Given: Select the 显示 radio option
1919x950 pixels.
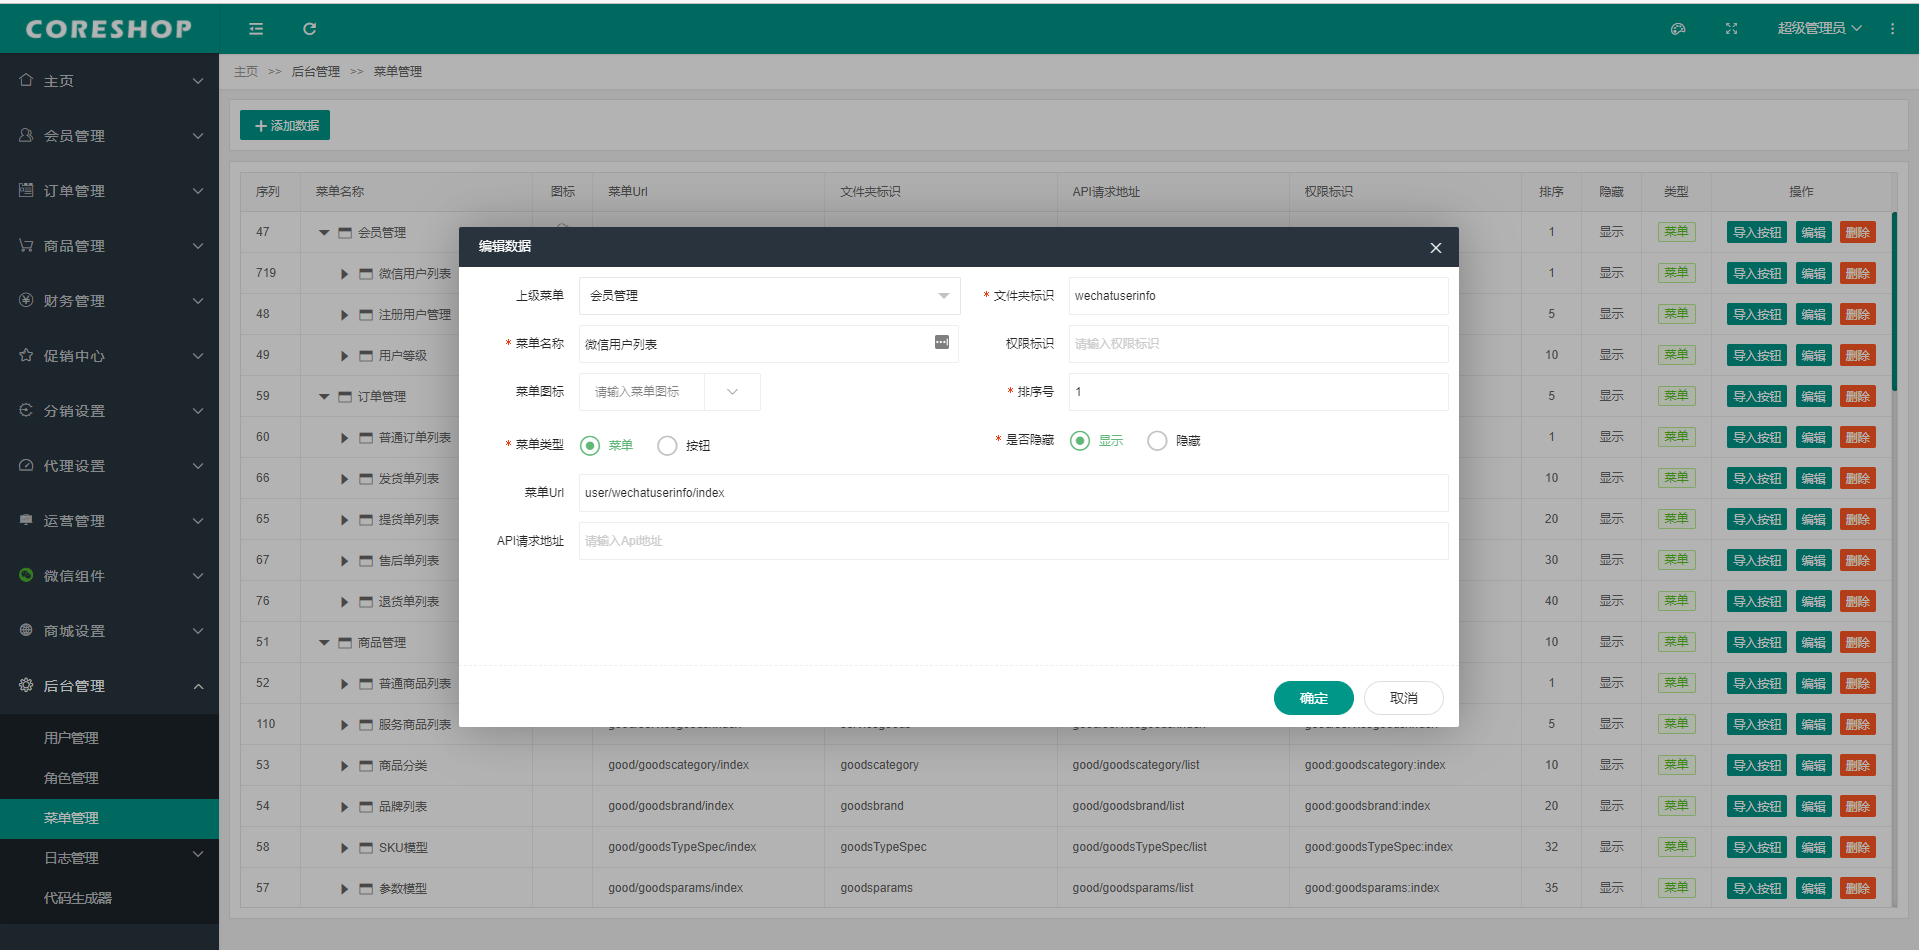Looking at the screenshot, I should coord(1080,441).
